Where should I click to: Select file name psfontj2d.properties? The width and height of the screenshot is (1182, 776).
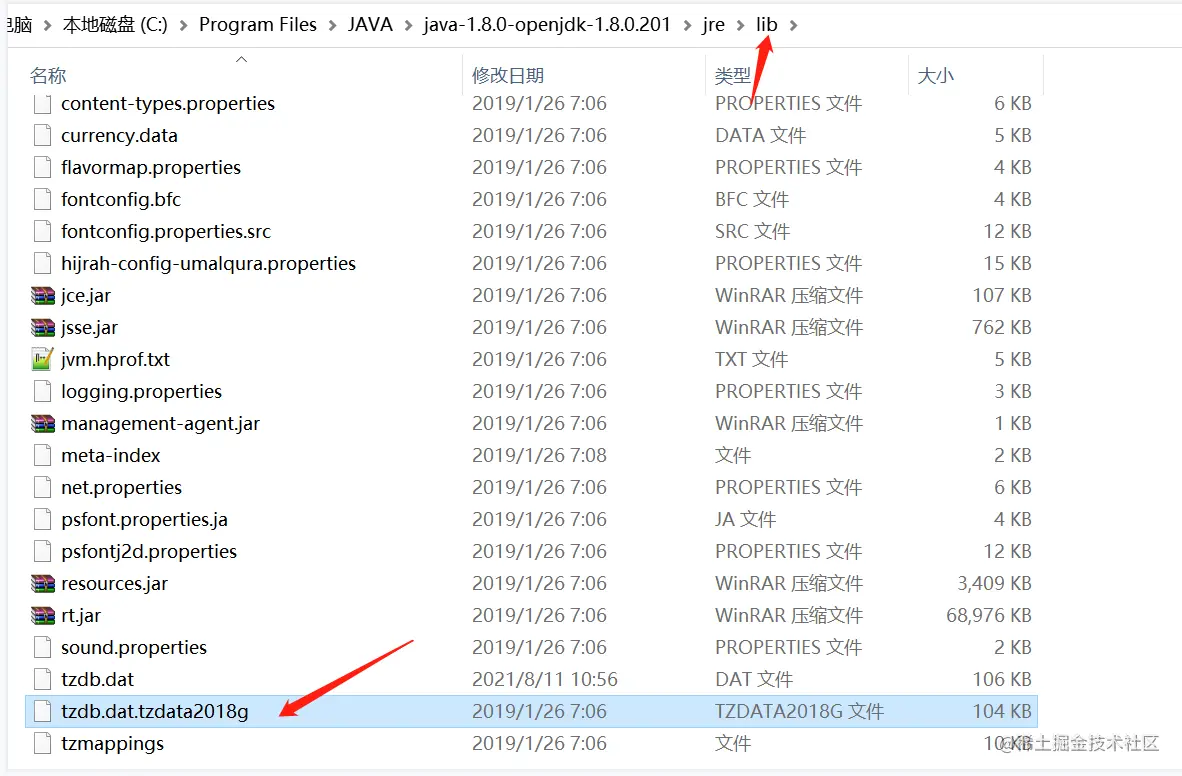click(x=149, y=551)
